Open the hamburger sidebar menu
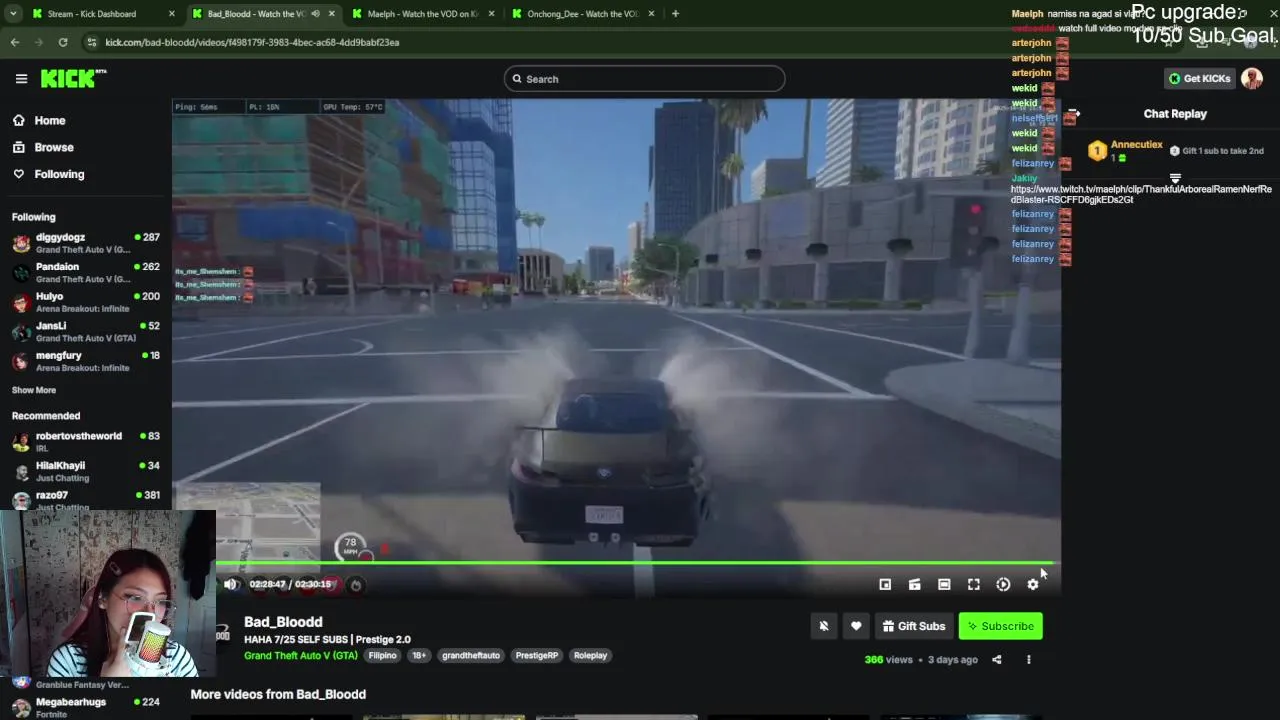 [21, 78]
